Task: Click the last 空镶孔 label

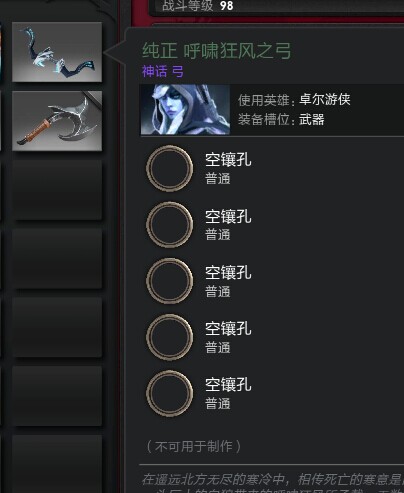Action: pyautogui.click(x=228, y=385)
